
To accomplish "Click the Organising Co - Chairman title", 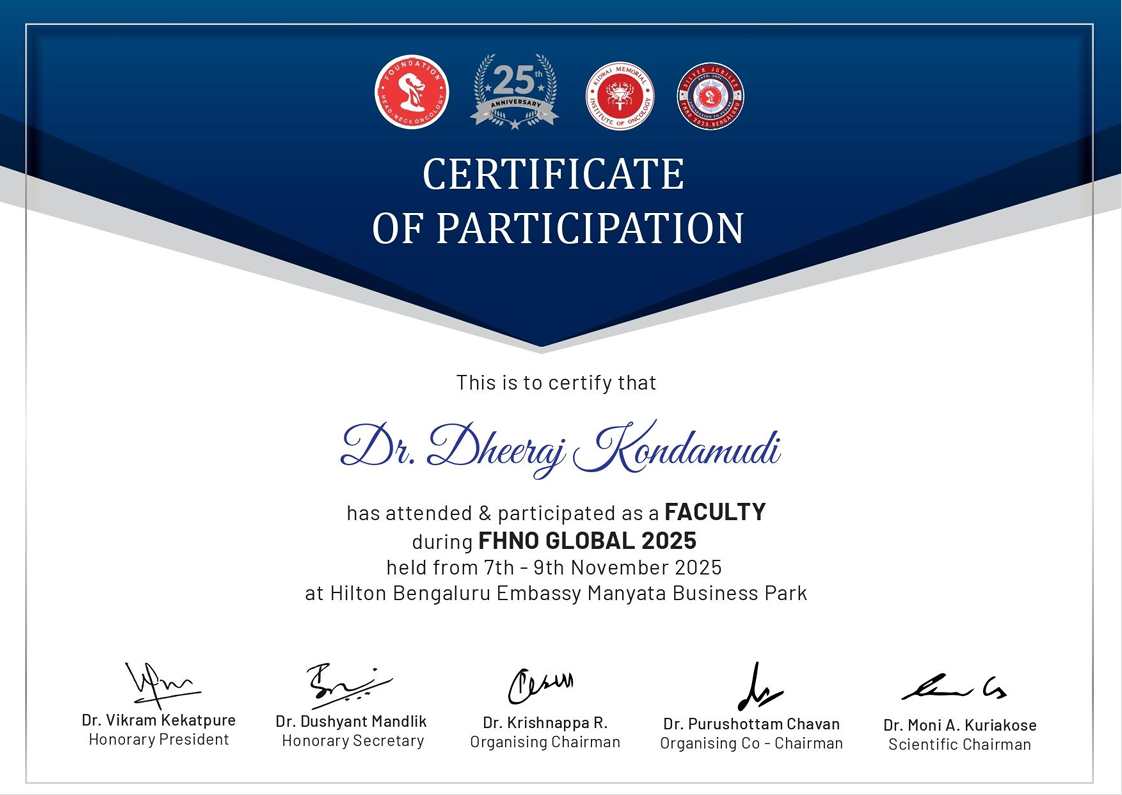I will [751, 743].
